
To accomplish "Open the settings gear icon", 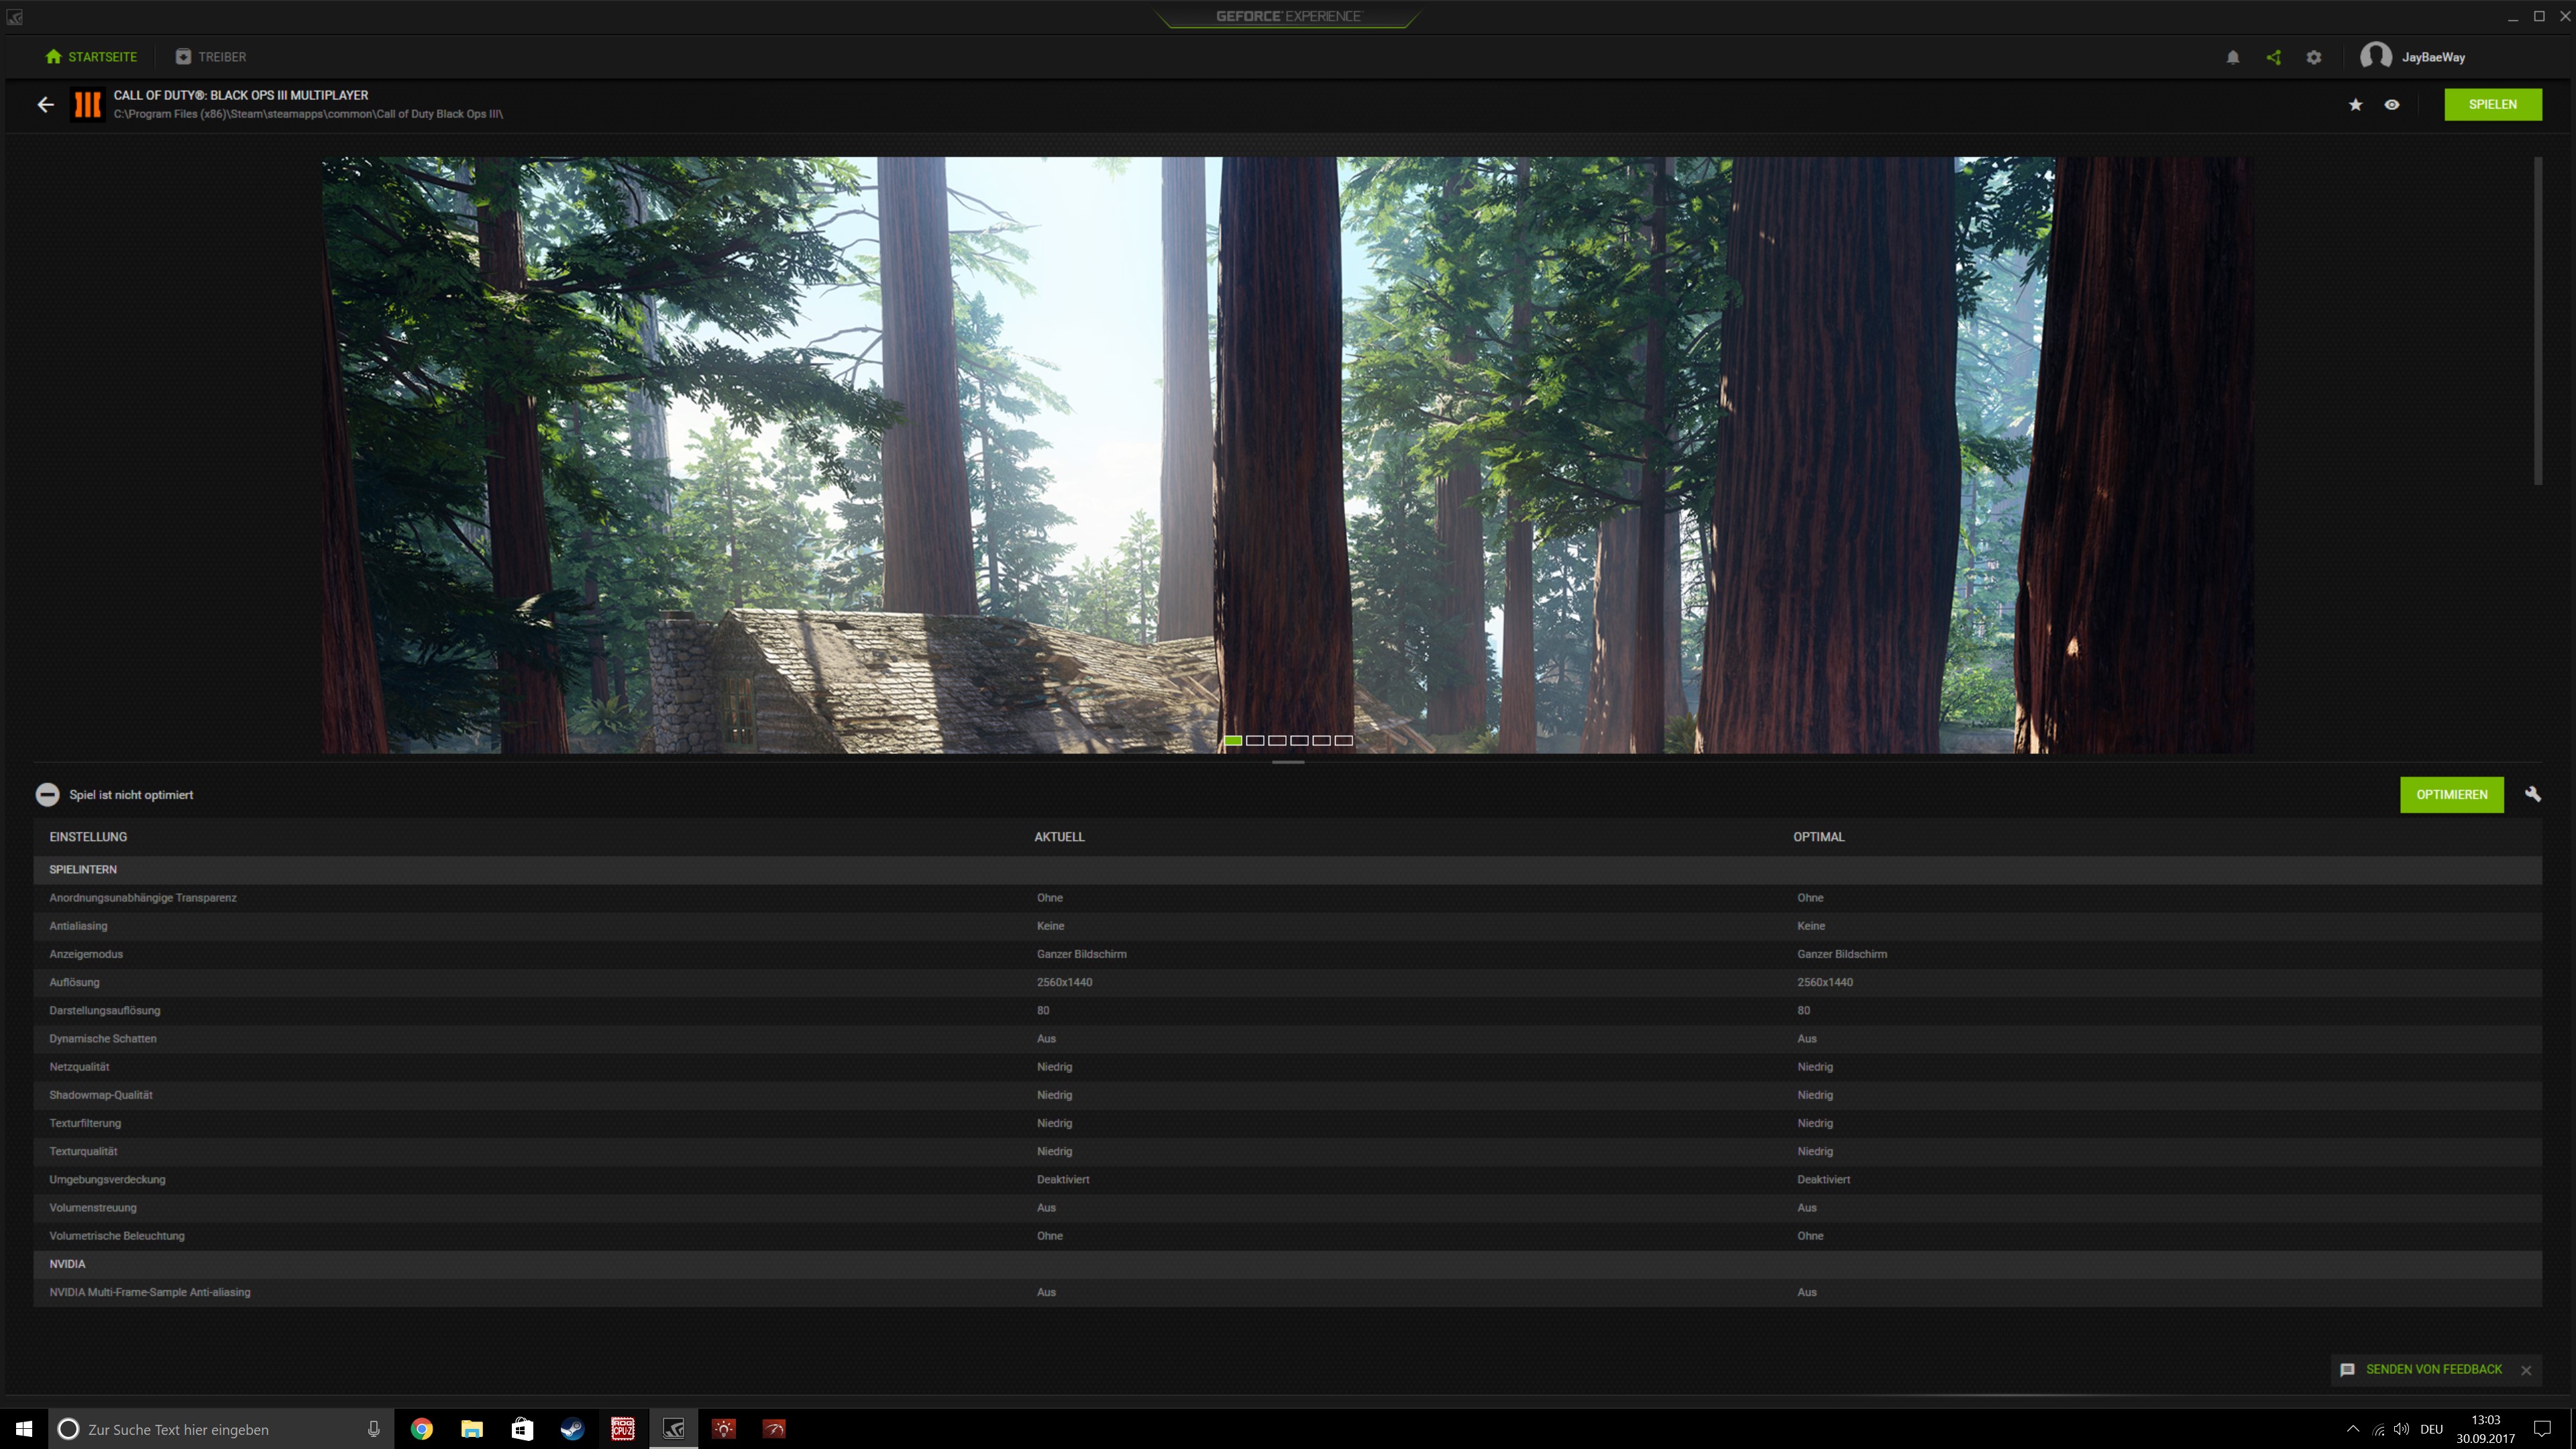I will 2314,57.
